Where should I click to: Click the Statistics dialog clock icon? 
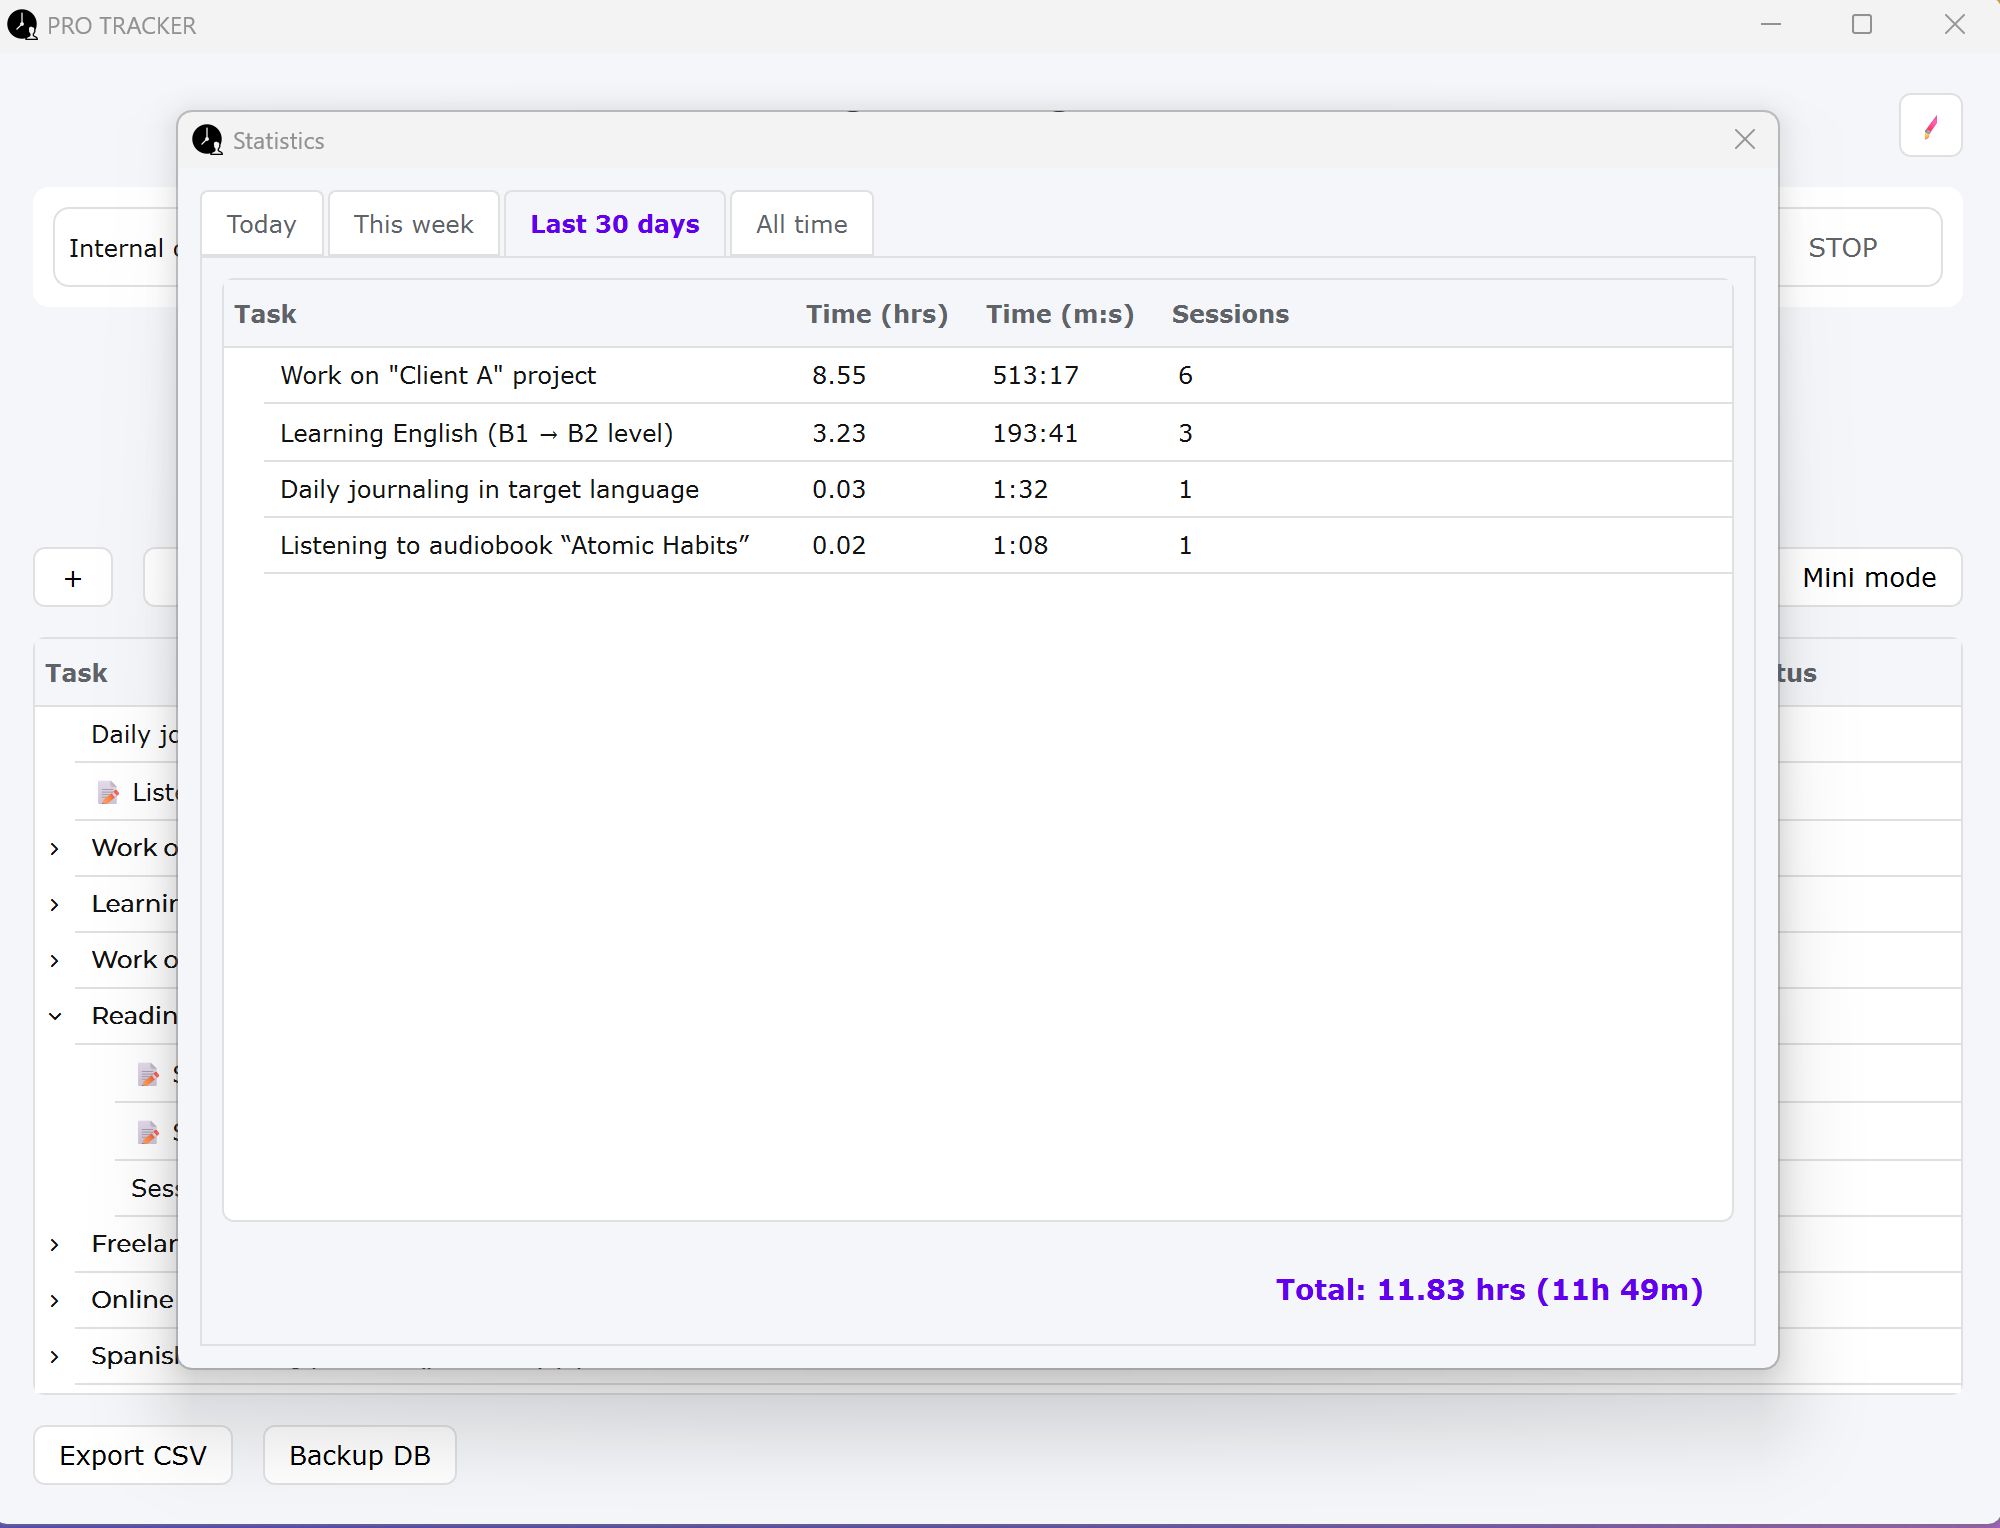pyautogui.click(x=207, y=140)
